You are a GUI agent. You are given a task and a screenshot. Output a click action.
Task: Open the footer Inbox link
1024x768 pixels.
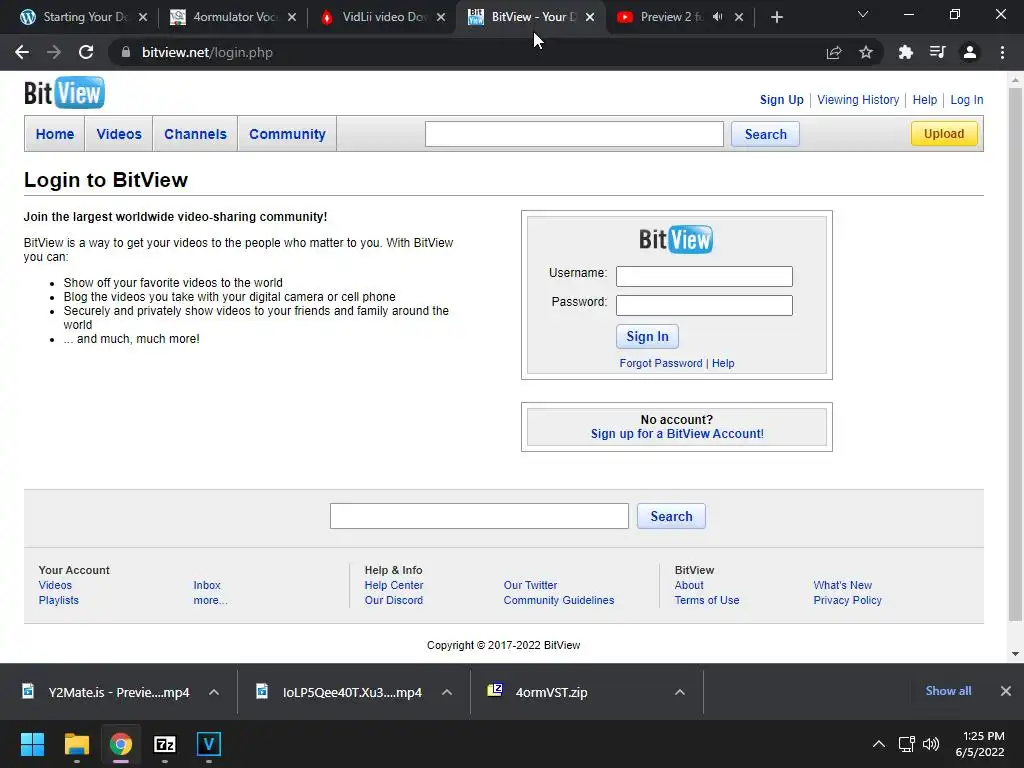(206, 585)
